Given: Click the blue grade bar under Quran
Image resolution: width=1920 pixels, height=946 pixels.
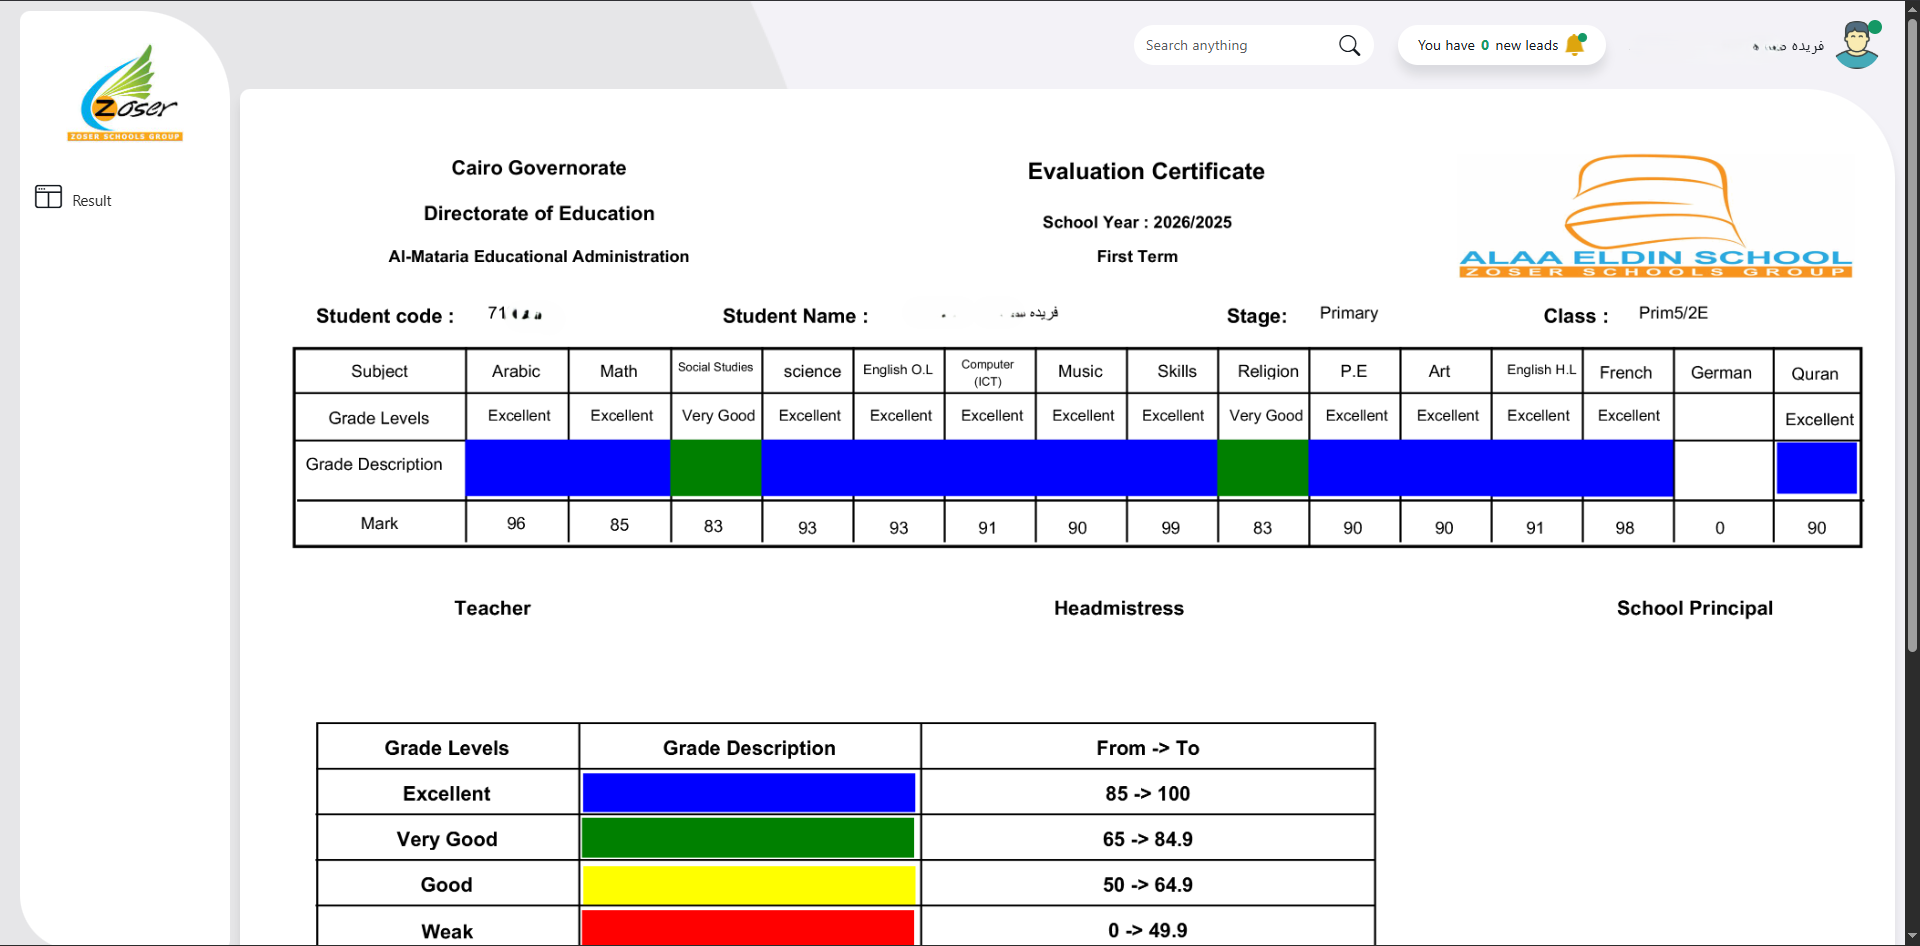Looking at the screenshot, I should coord(1816,468).
